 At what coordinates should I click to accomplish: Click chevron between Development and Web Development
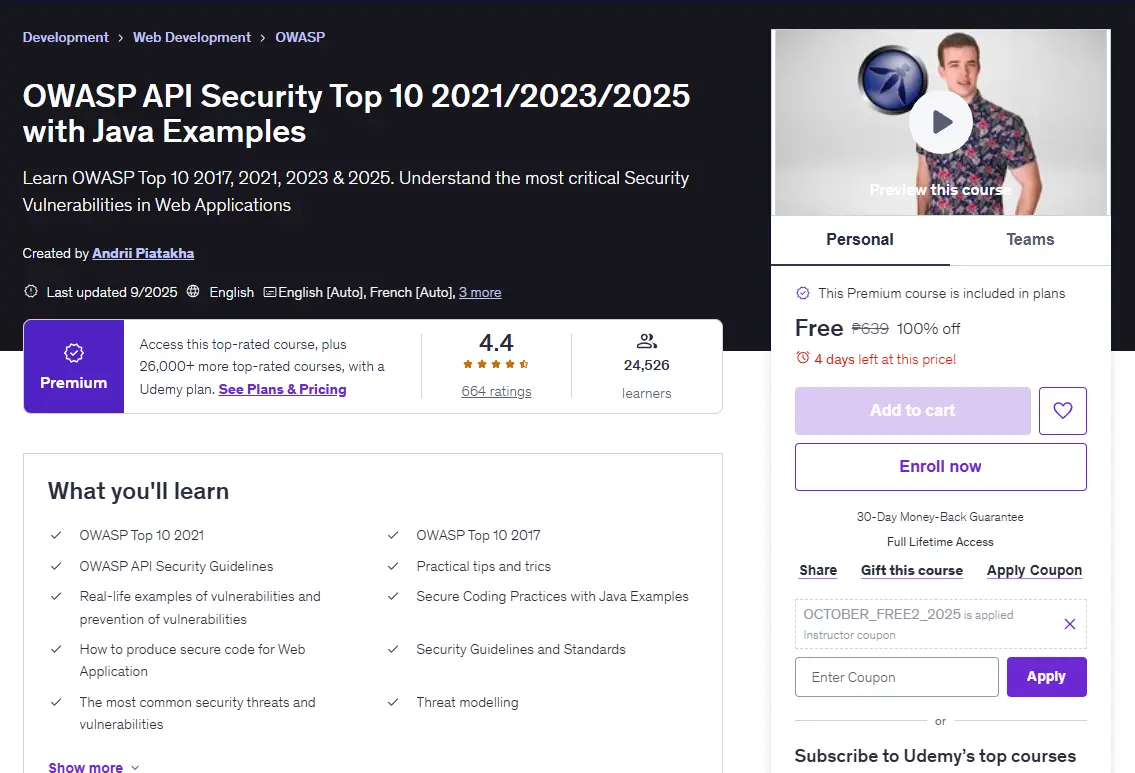coord(120,38)
